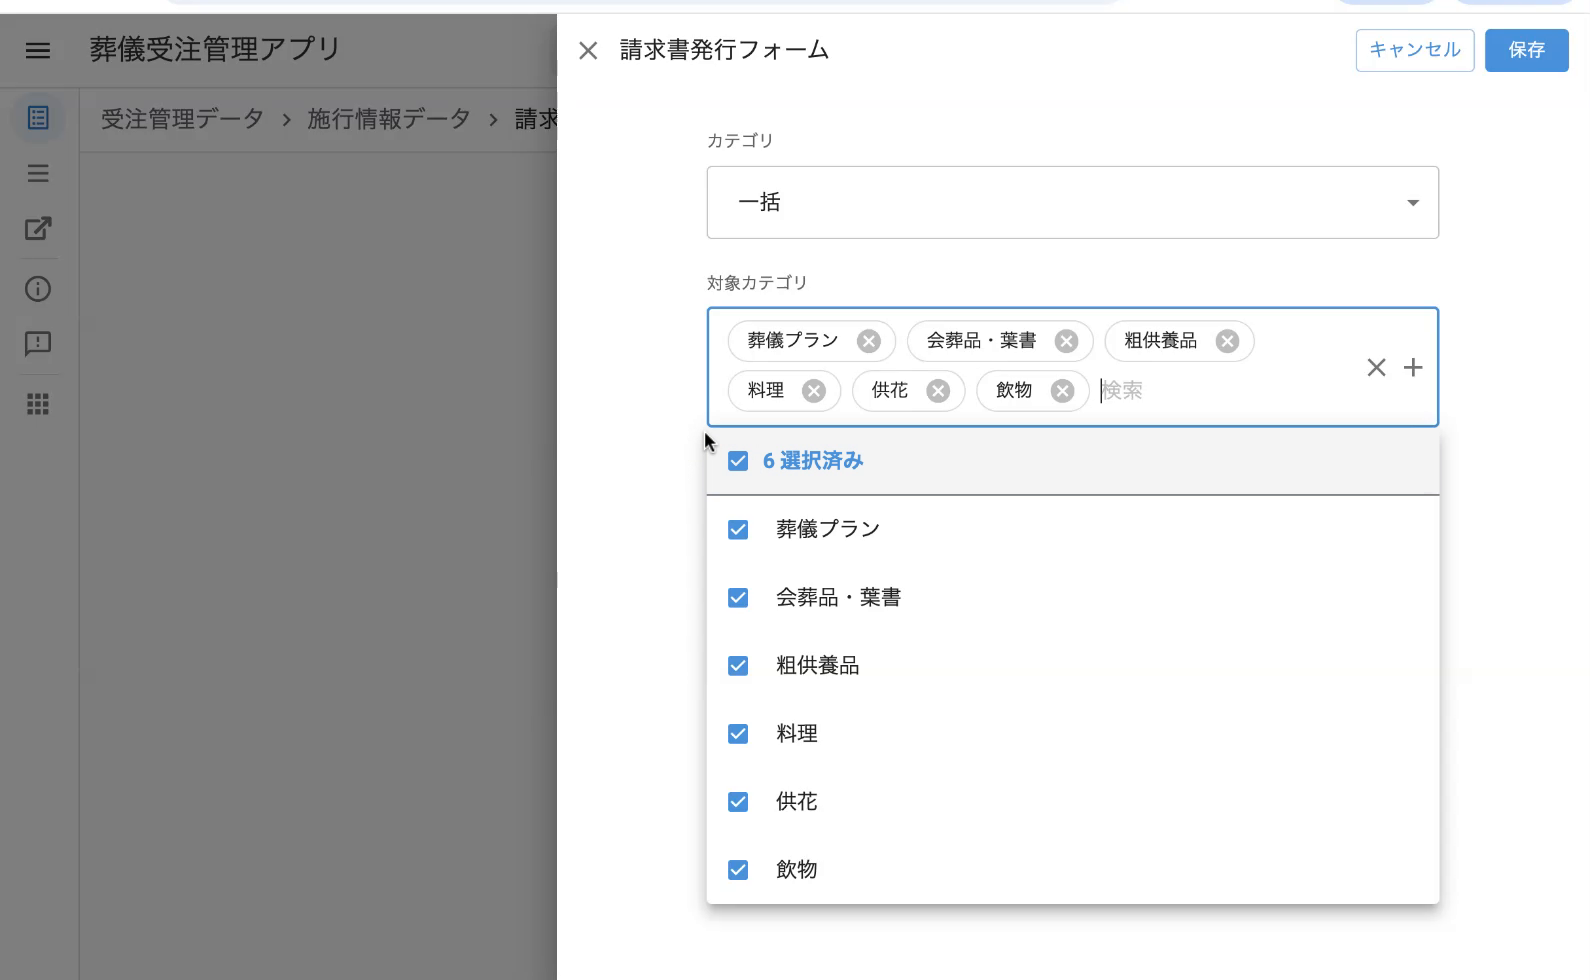Image resolution: width=1590 pixels, height=980 pixels.
Task: Click the plus icon in 対象カテゴリ field
Action: pos(1413,367)
